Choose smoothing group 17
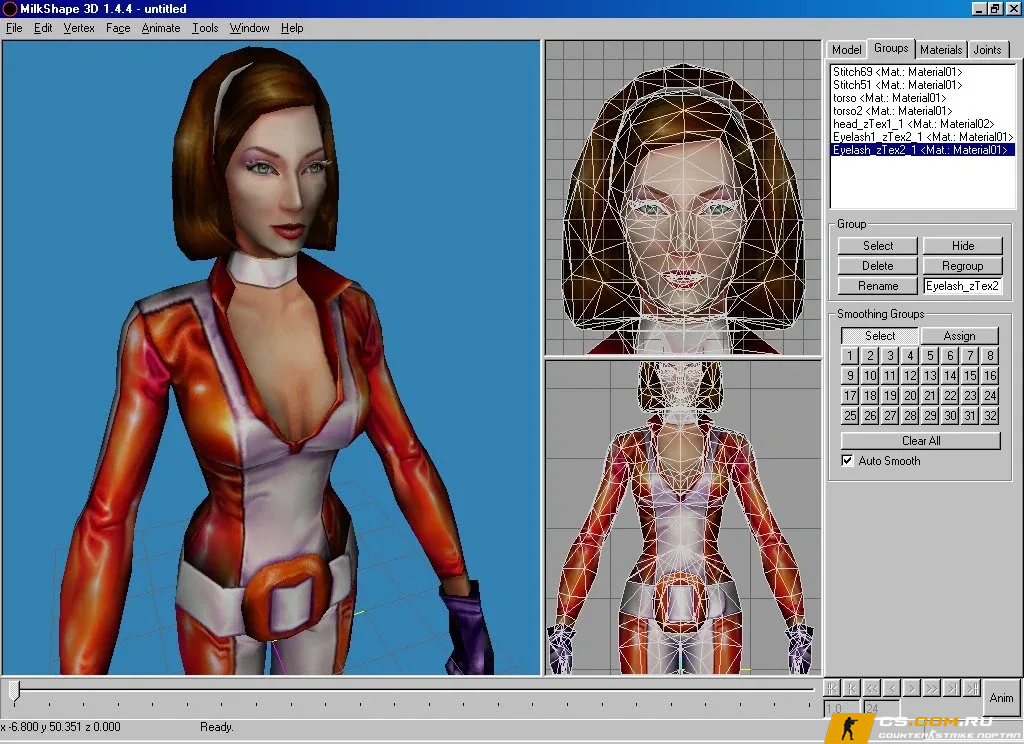This screenshot has width=1024, height=744. click(x=850, y=396)
